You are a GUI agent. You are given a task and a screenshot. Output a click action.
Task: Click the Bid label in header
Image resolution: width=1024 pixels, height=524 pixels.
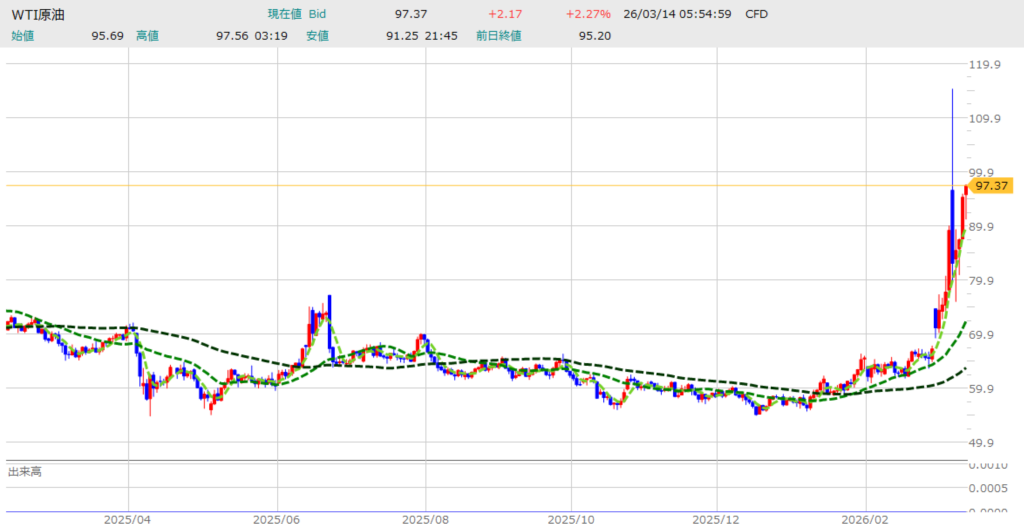pyautogui.click(x=317, y=15)
